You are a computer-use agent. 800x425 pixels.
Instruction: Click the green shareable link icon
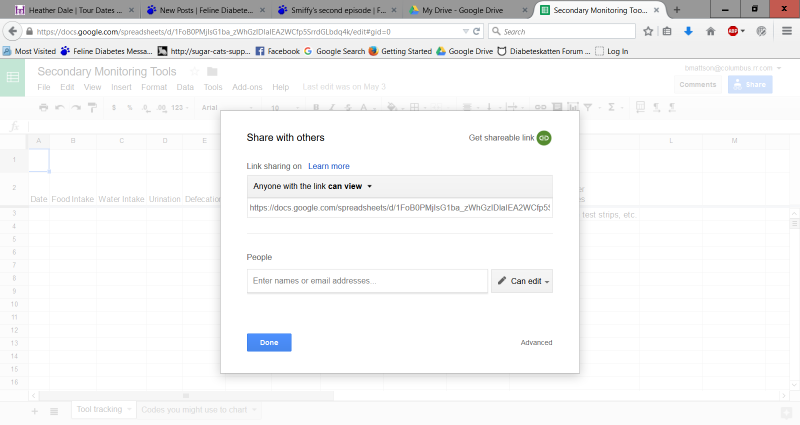(544, 138)
